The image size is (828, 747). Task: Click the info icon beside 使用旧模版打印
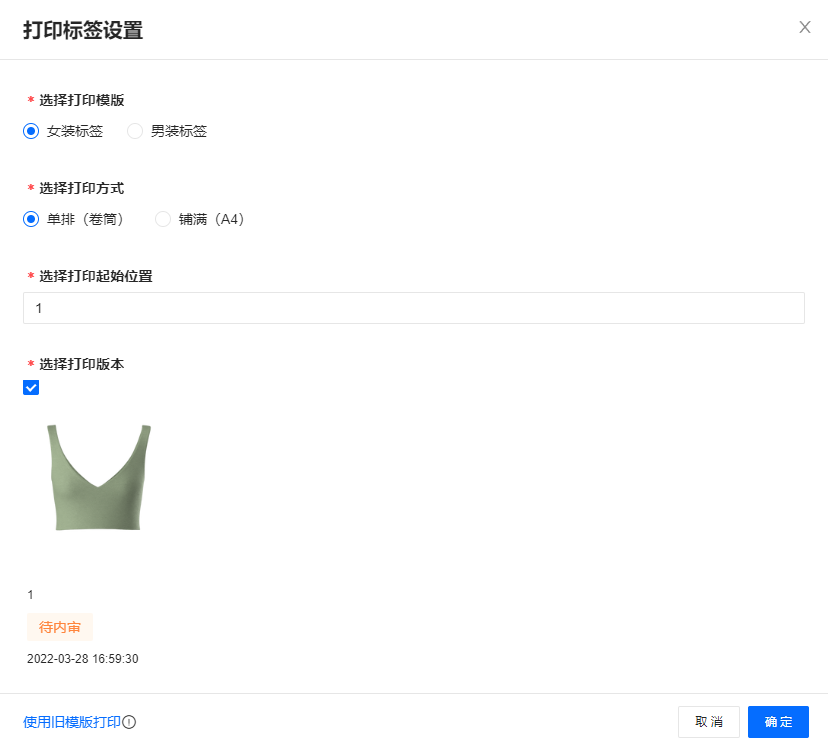click(x=129, y=722)
